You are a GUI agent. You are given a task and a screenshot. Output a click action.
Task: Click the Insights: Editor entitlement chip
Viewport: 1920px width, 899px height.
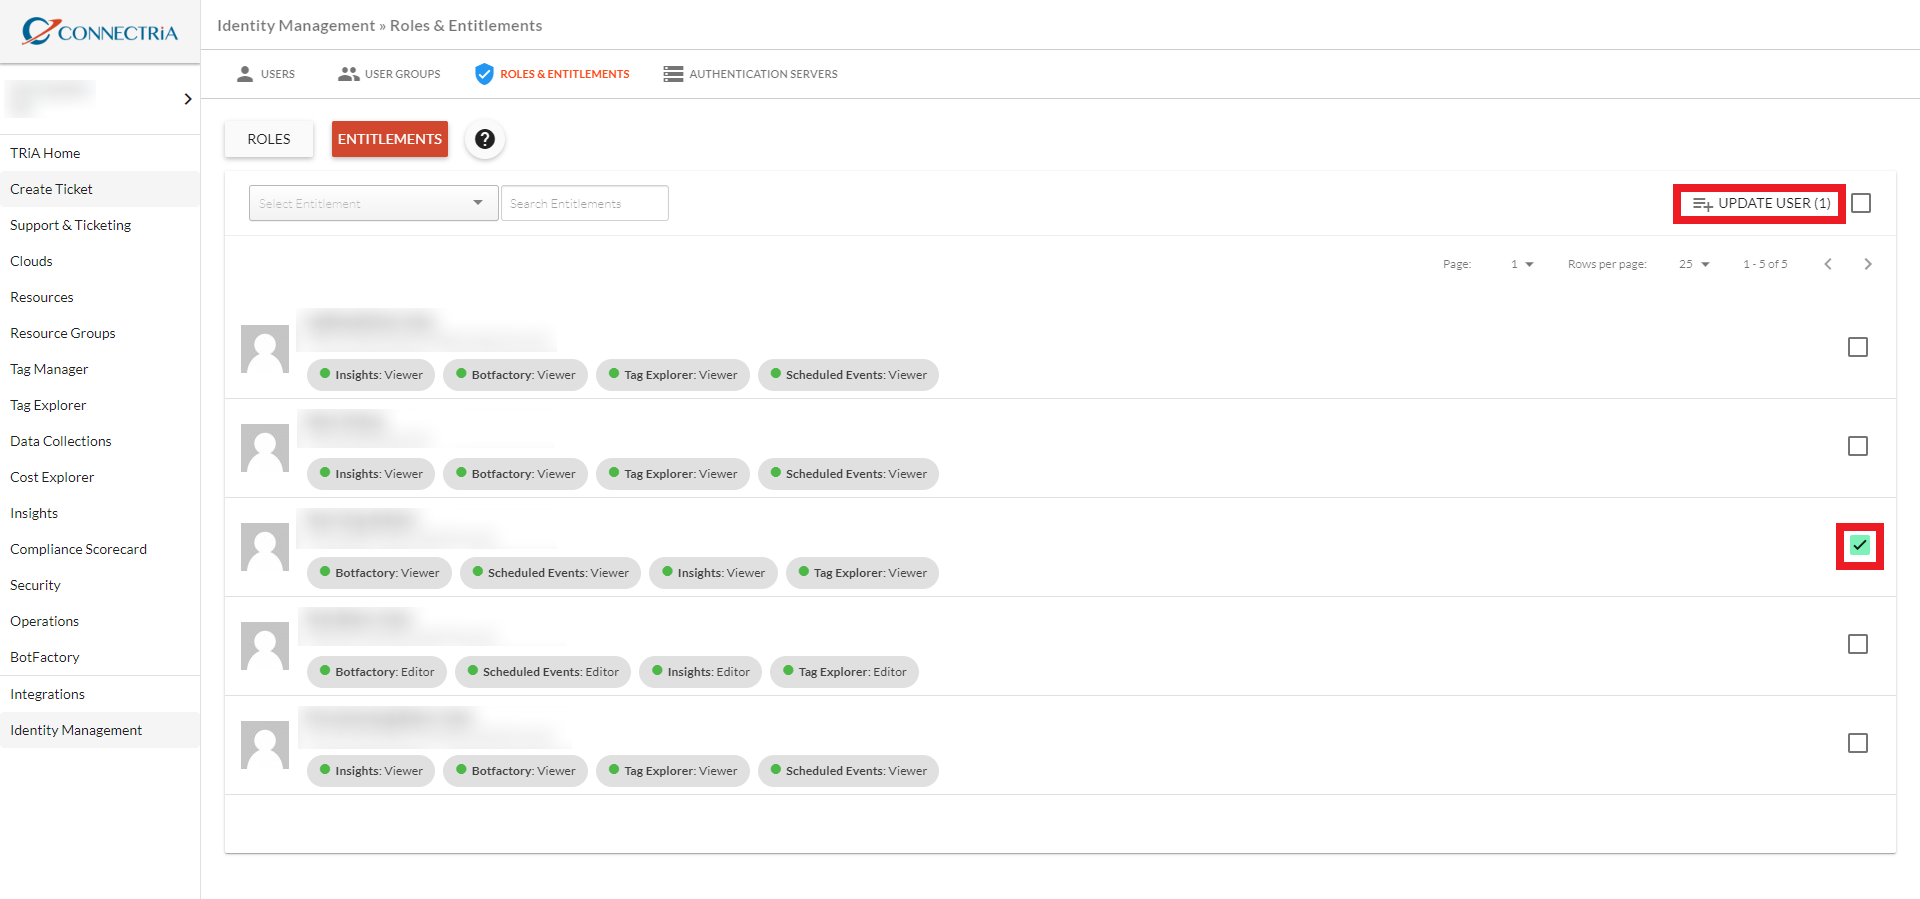coord(701,672)
